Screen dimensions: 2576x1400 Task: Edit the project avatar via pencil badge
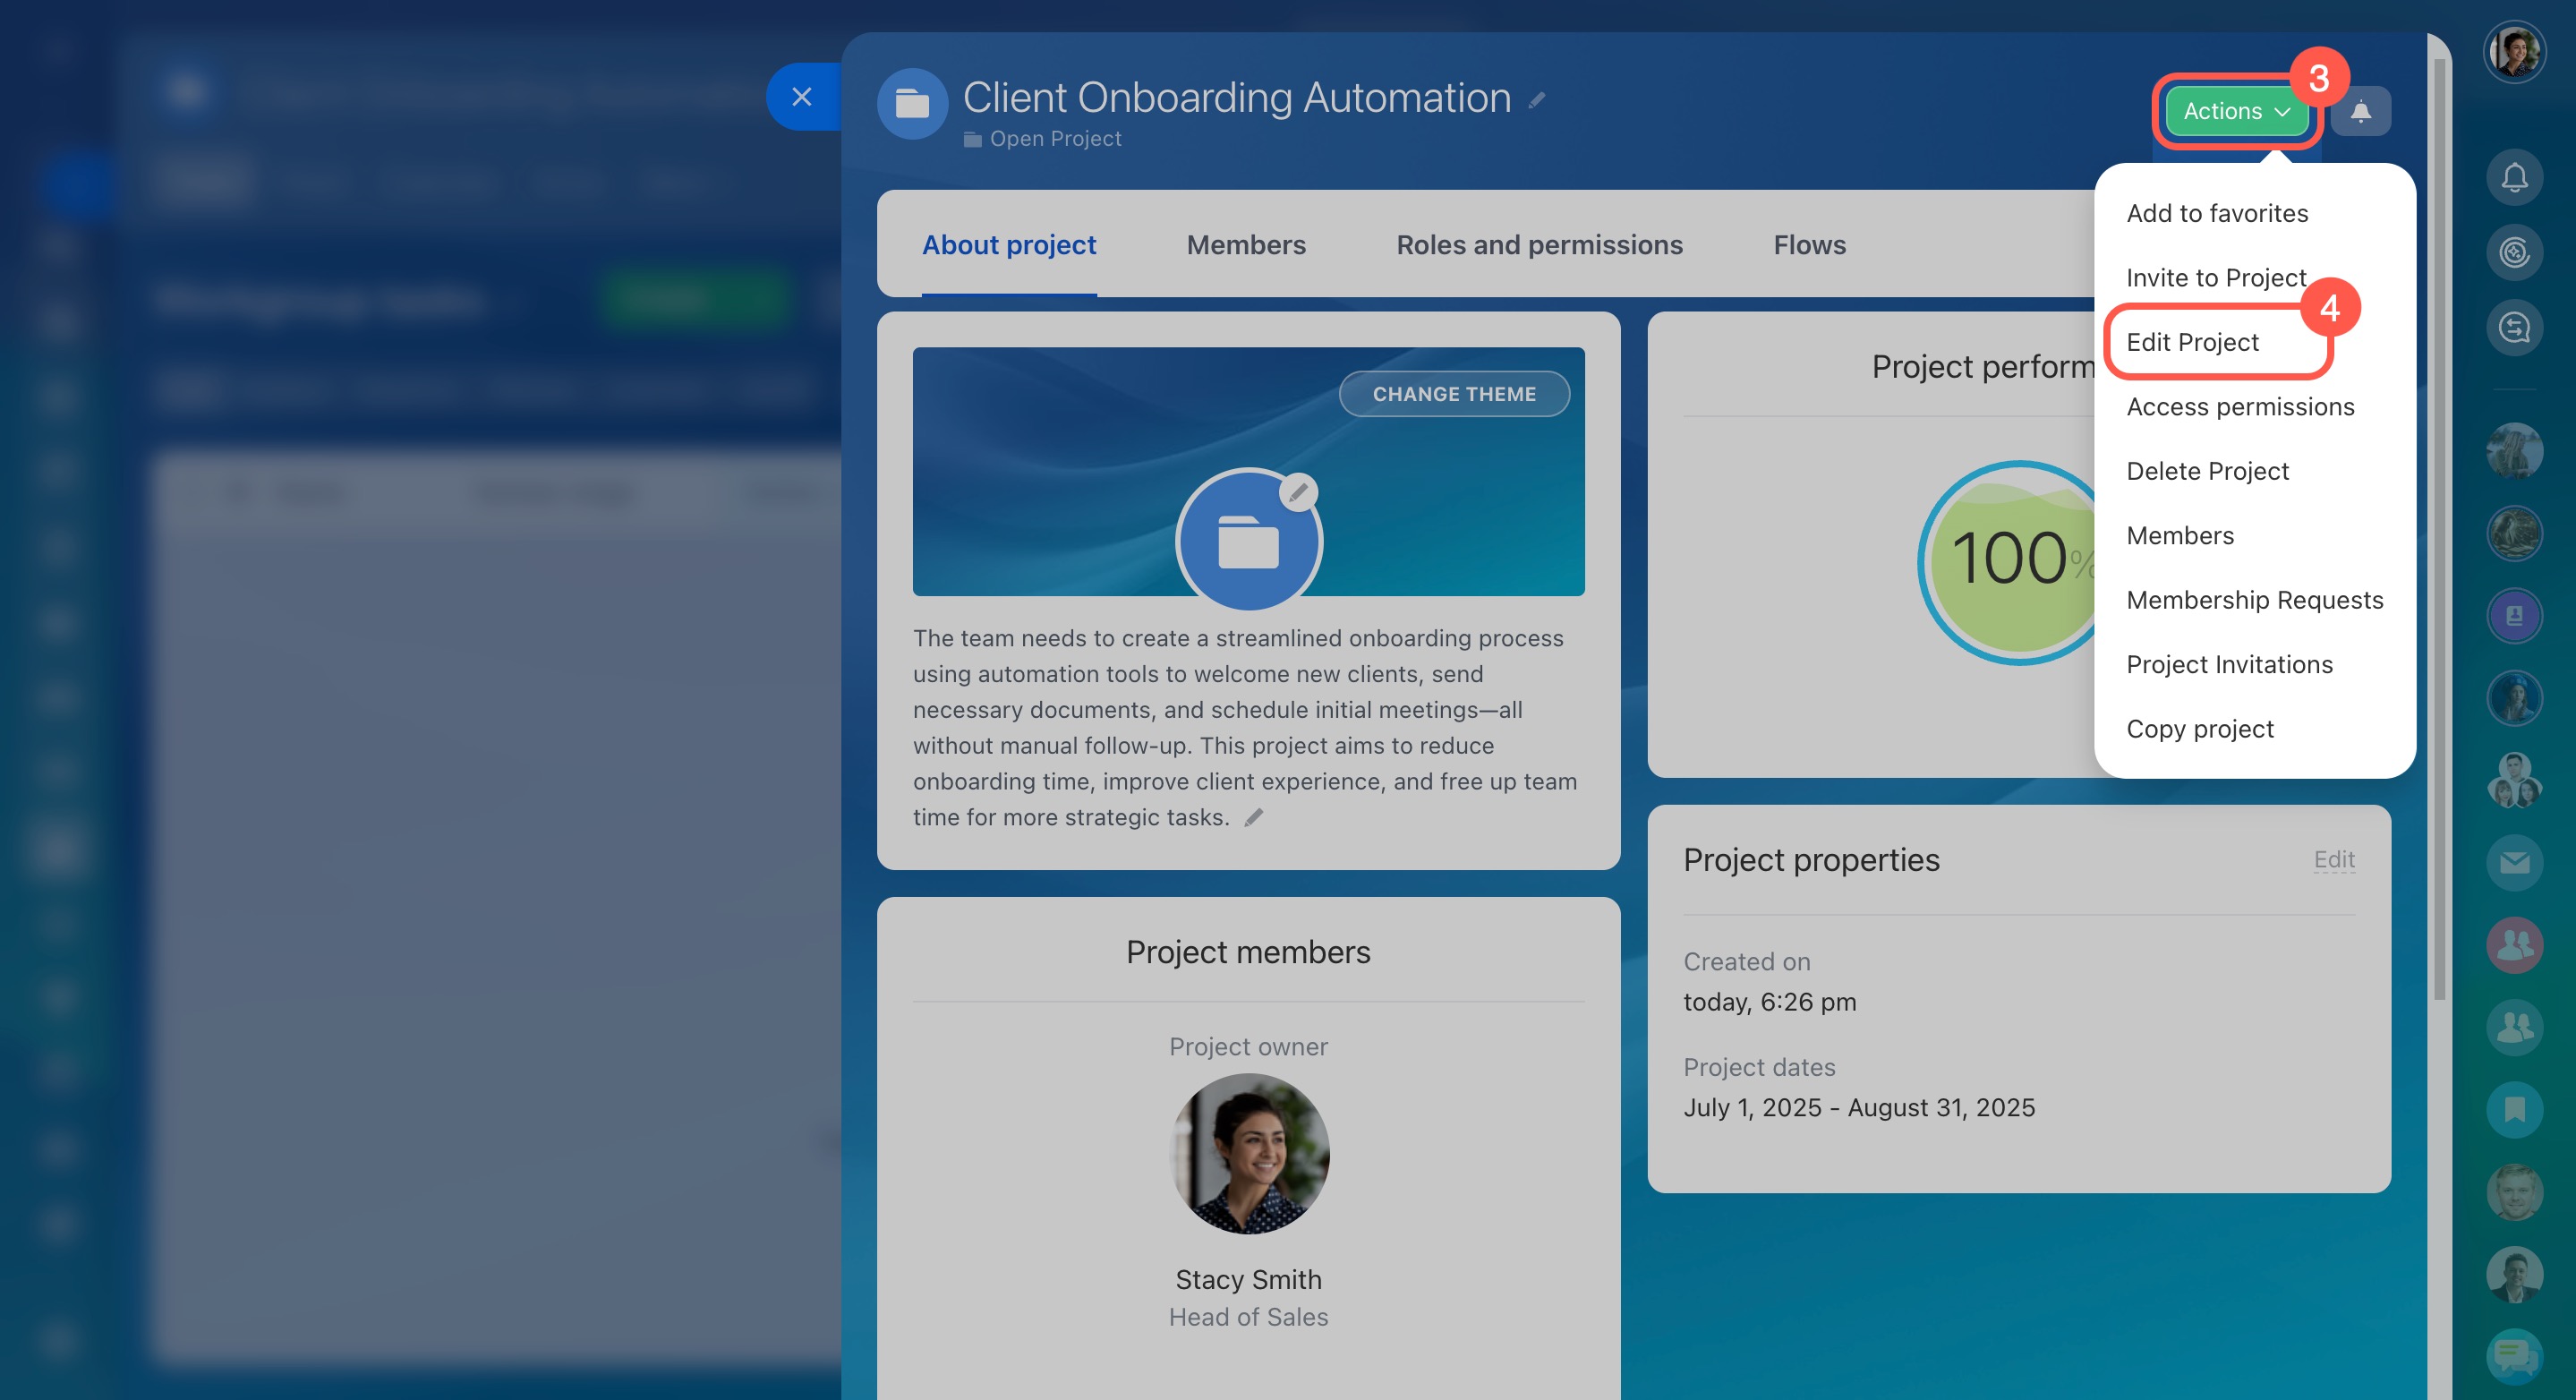pyautogui.click(x=1298, y=492)
